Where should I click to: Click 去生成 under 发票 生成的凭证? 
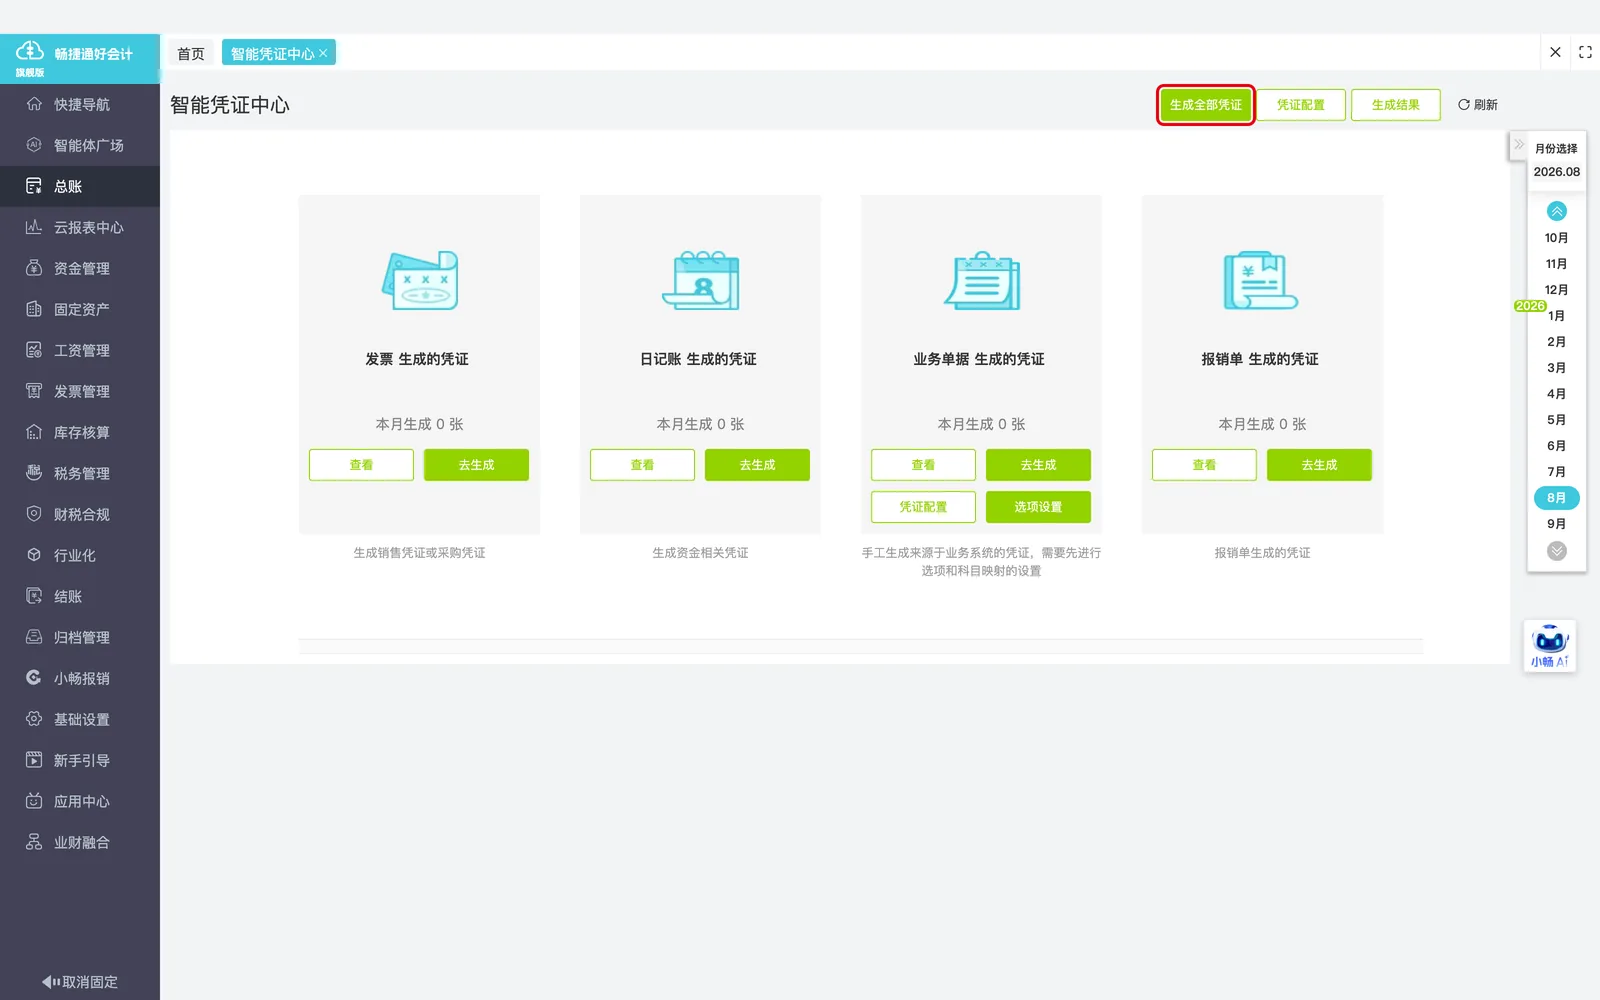pyautogui.click(x=476, y=465)
